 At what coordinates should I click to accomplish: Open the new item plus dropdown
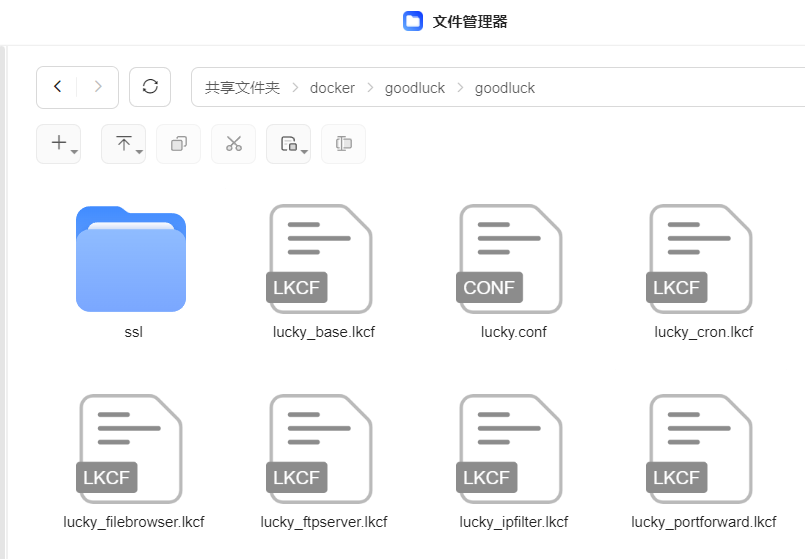point(59,144)
